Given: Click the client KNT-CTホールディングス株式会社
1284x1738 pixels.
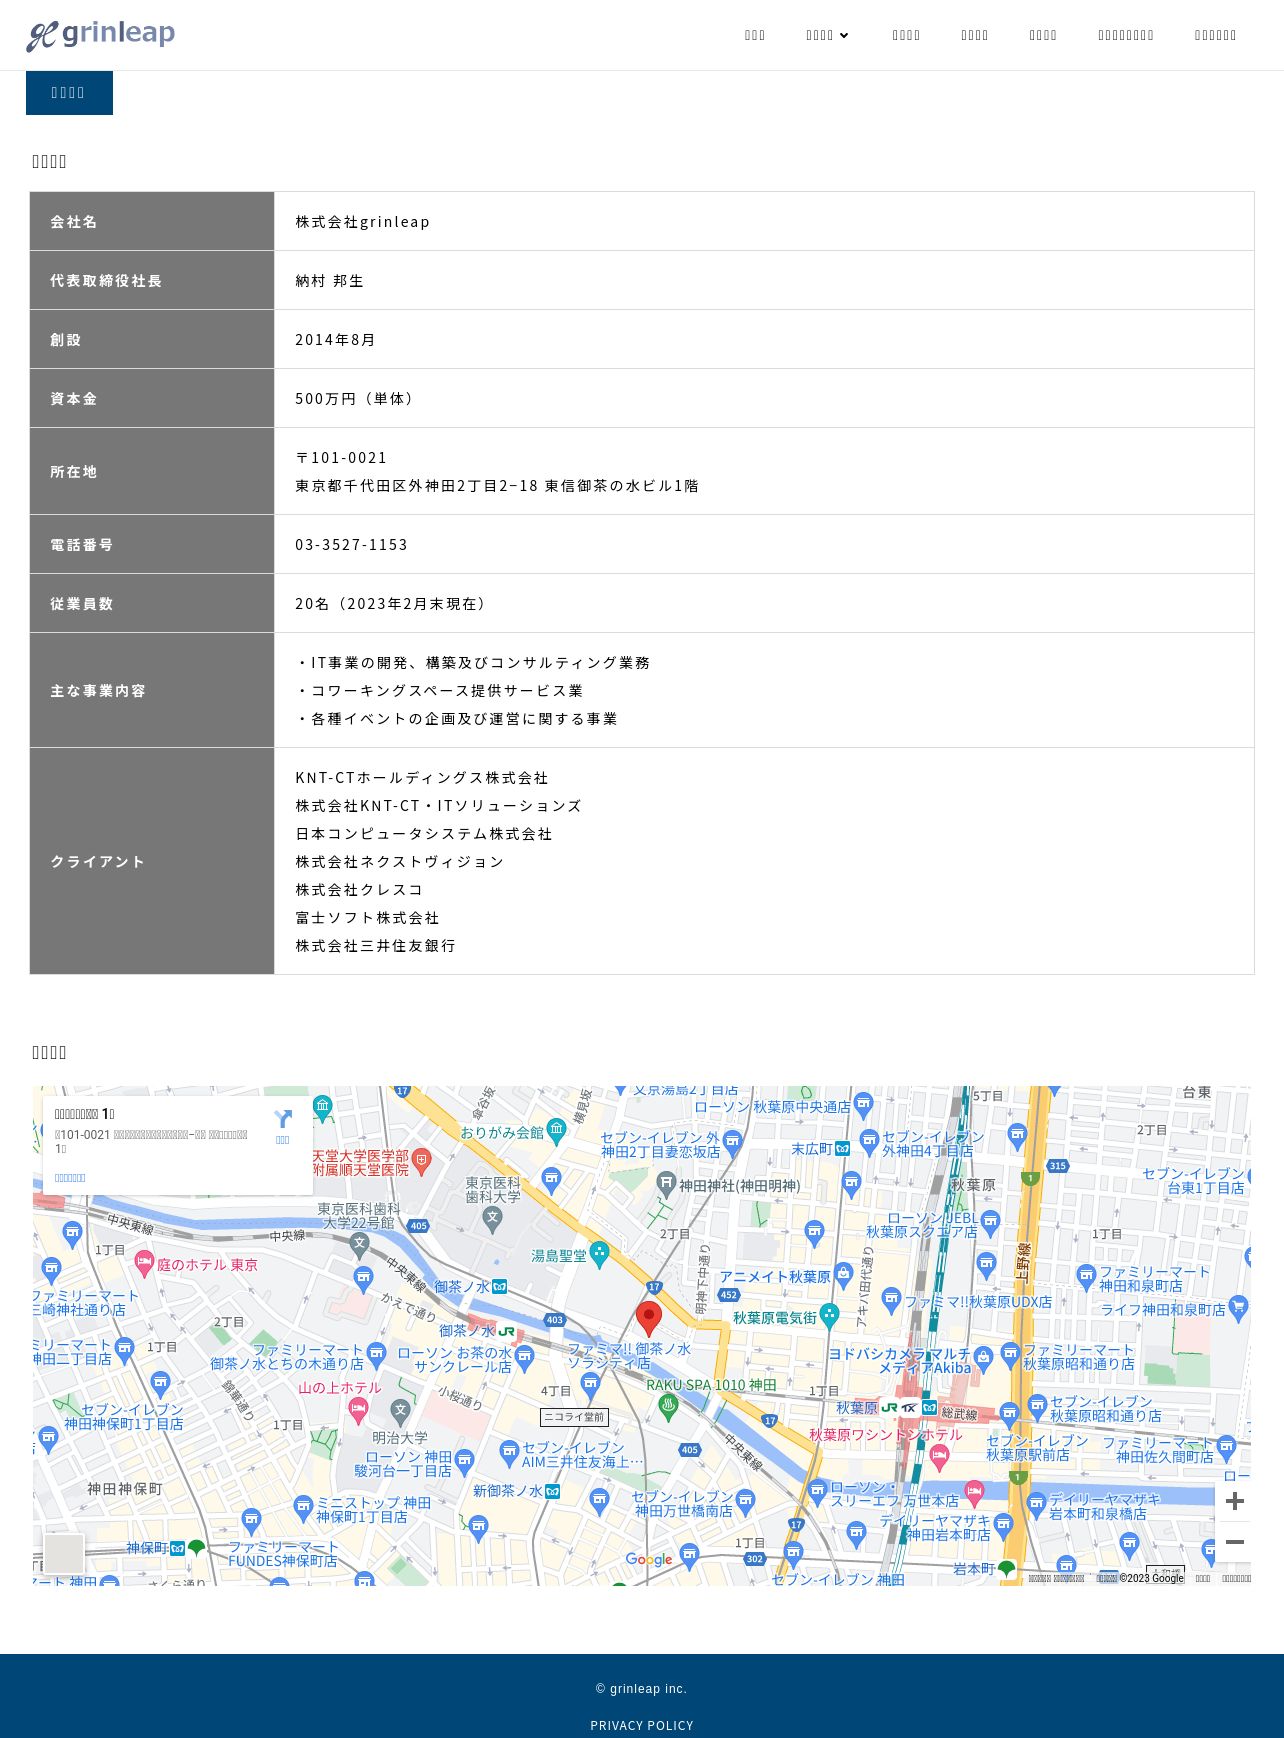Looking at the screenshot, I should pyautogui.click(x=422, y=778).
